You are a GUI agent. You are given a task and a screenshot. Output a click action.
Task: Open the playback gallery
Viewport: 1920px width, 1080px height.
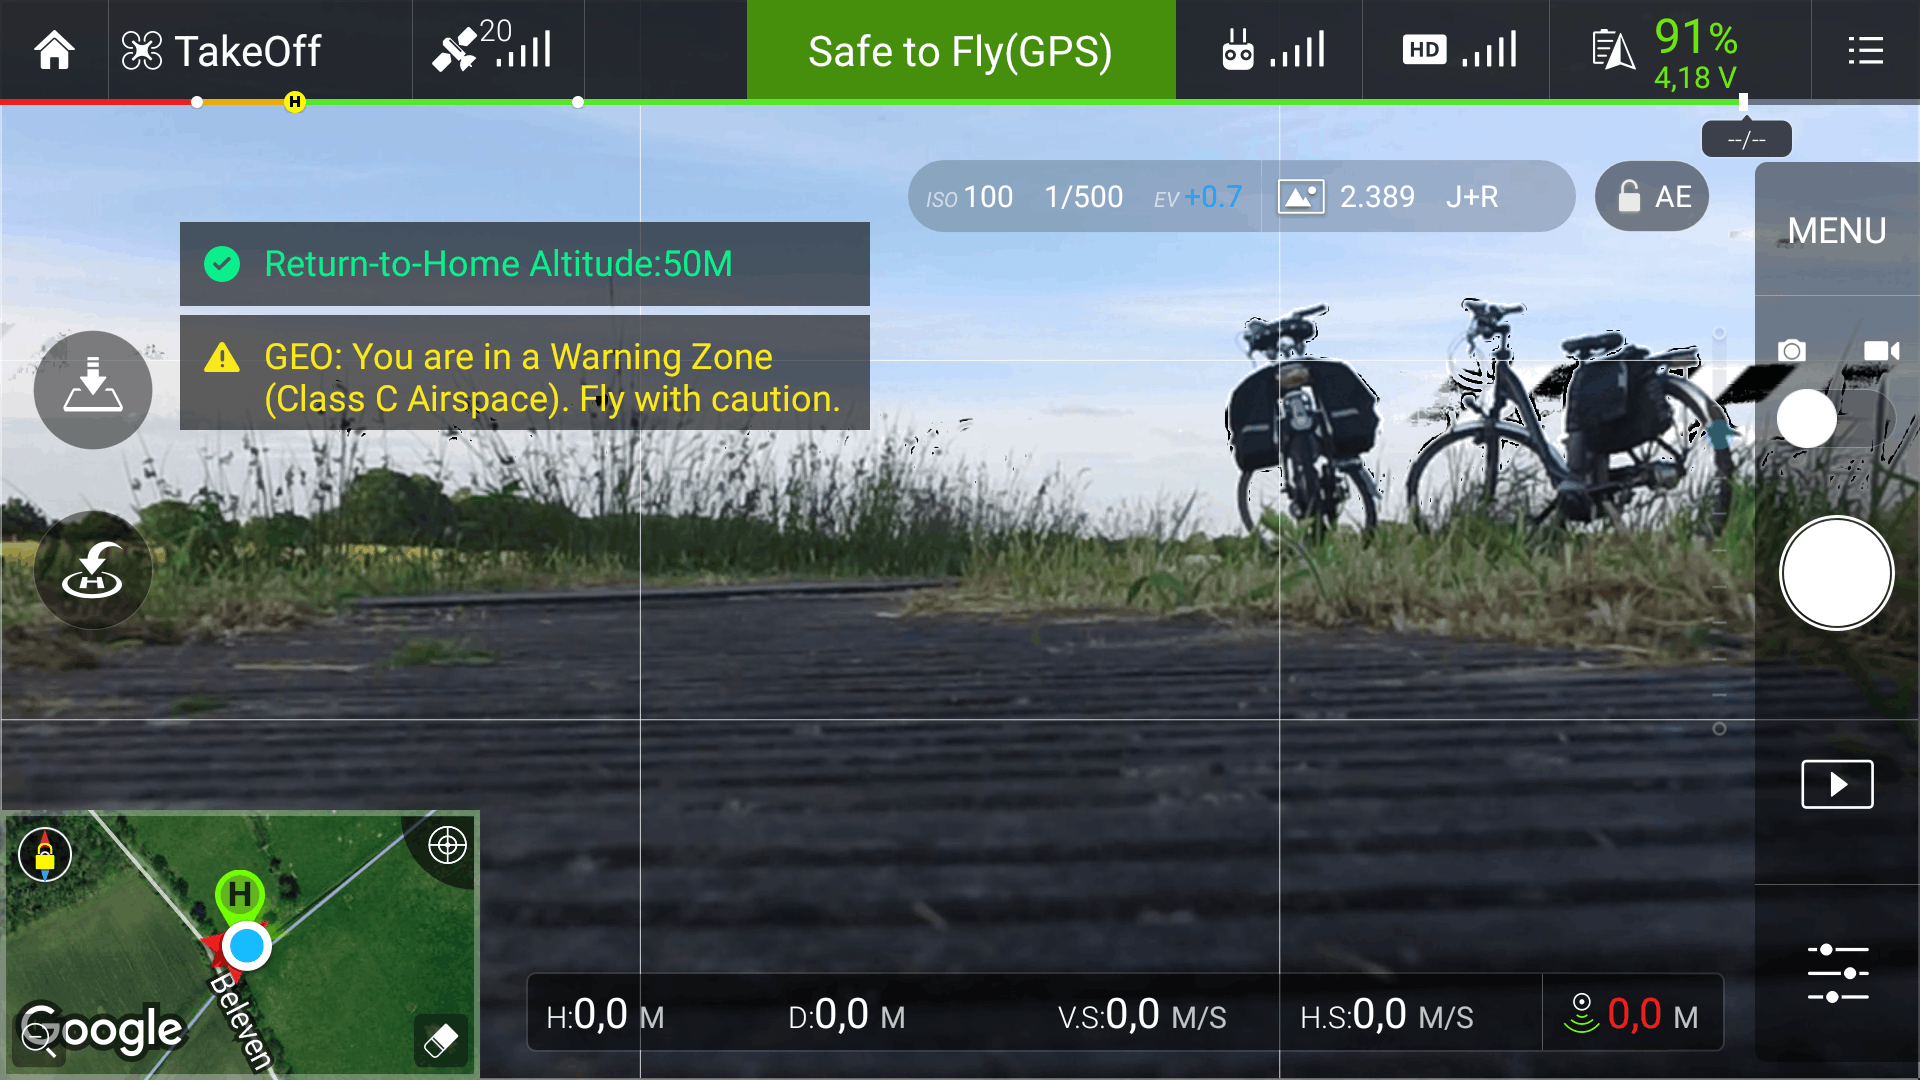click(x=1837, y=784)
